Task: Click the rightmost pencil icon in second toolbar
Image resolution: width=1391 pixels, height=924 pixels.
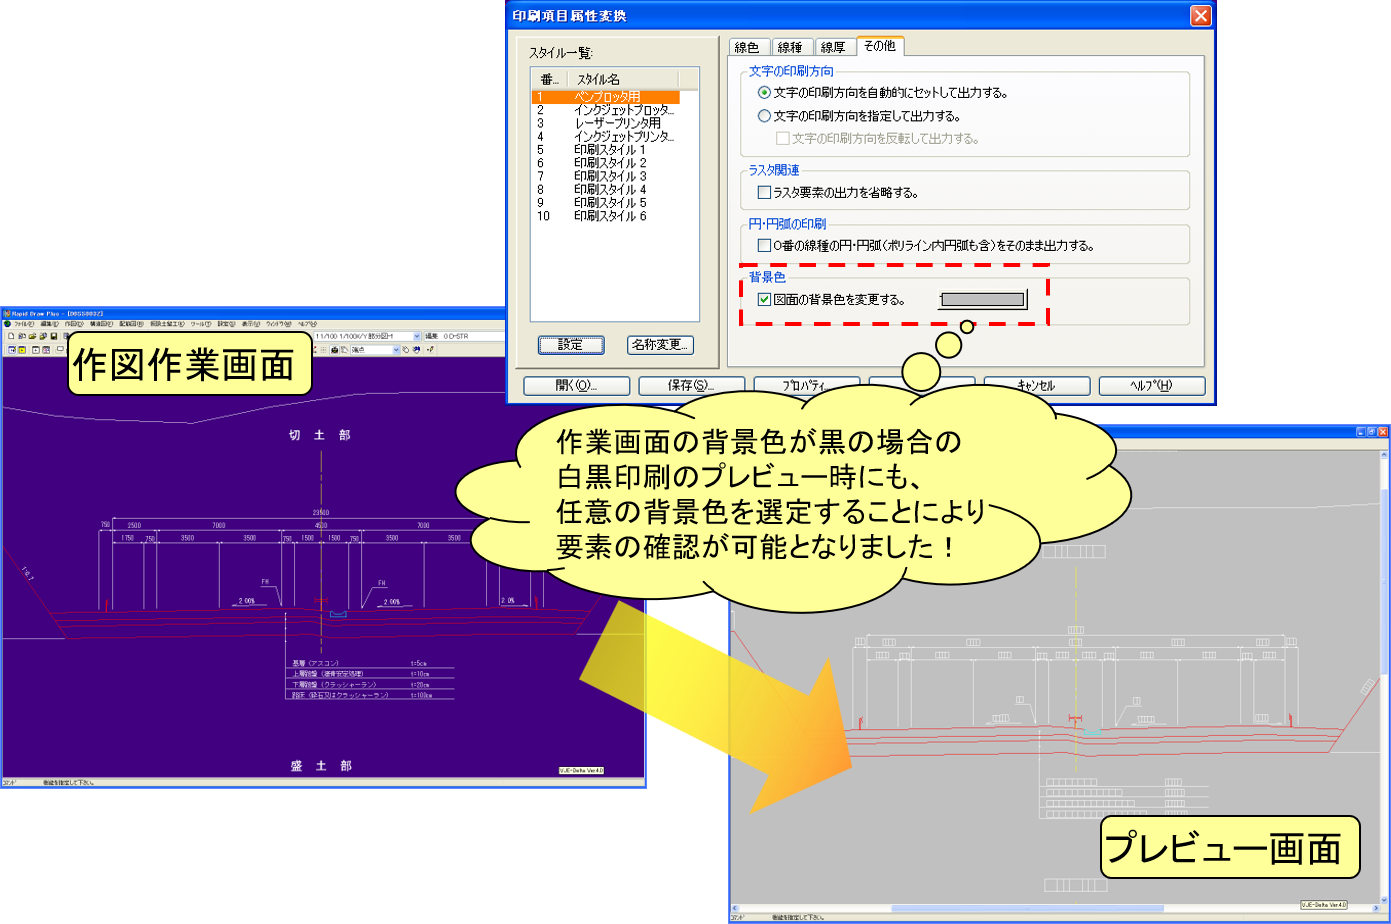Action: (x=430, y=350)
